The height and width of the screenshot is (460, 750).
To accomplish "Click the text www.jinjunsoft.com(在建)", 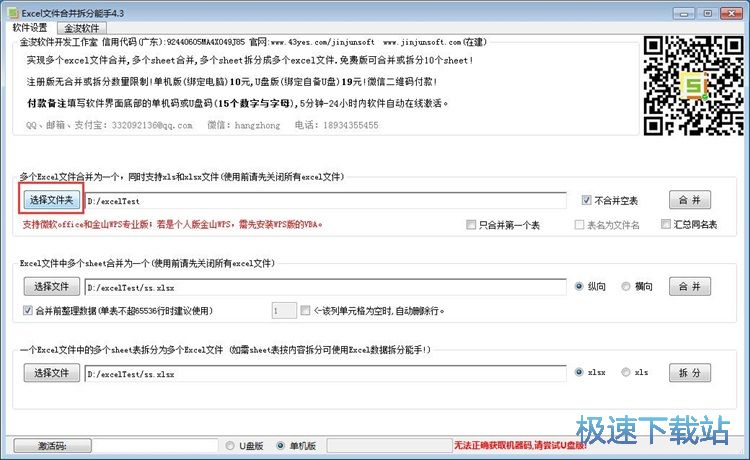I will coord(434,43).
